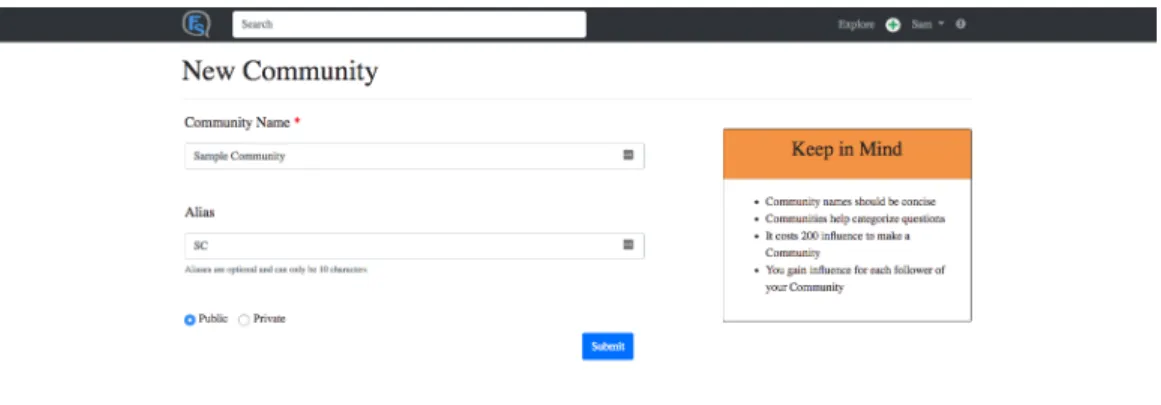Open the info help icon in navbar
The height and width of the screenshot is (405, 1161).
pyautogui.click(x=960, y=24)
